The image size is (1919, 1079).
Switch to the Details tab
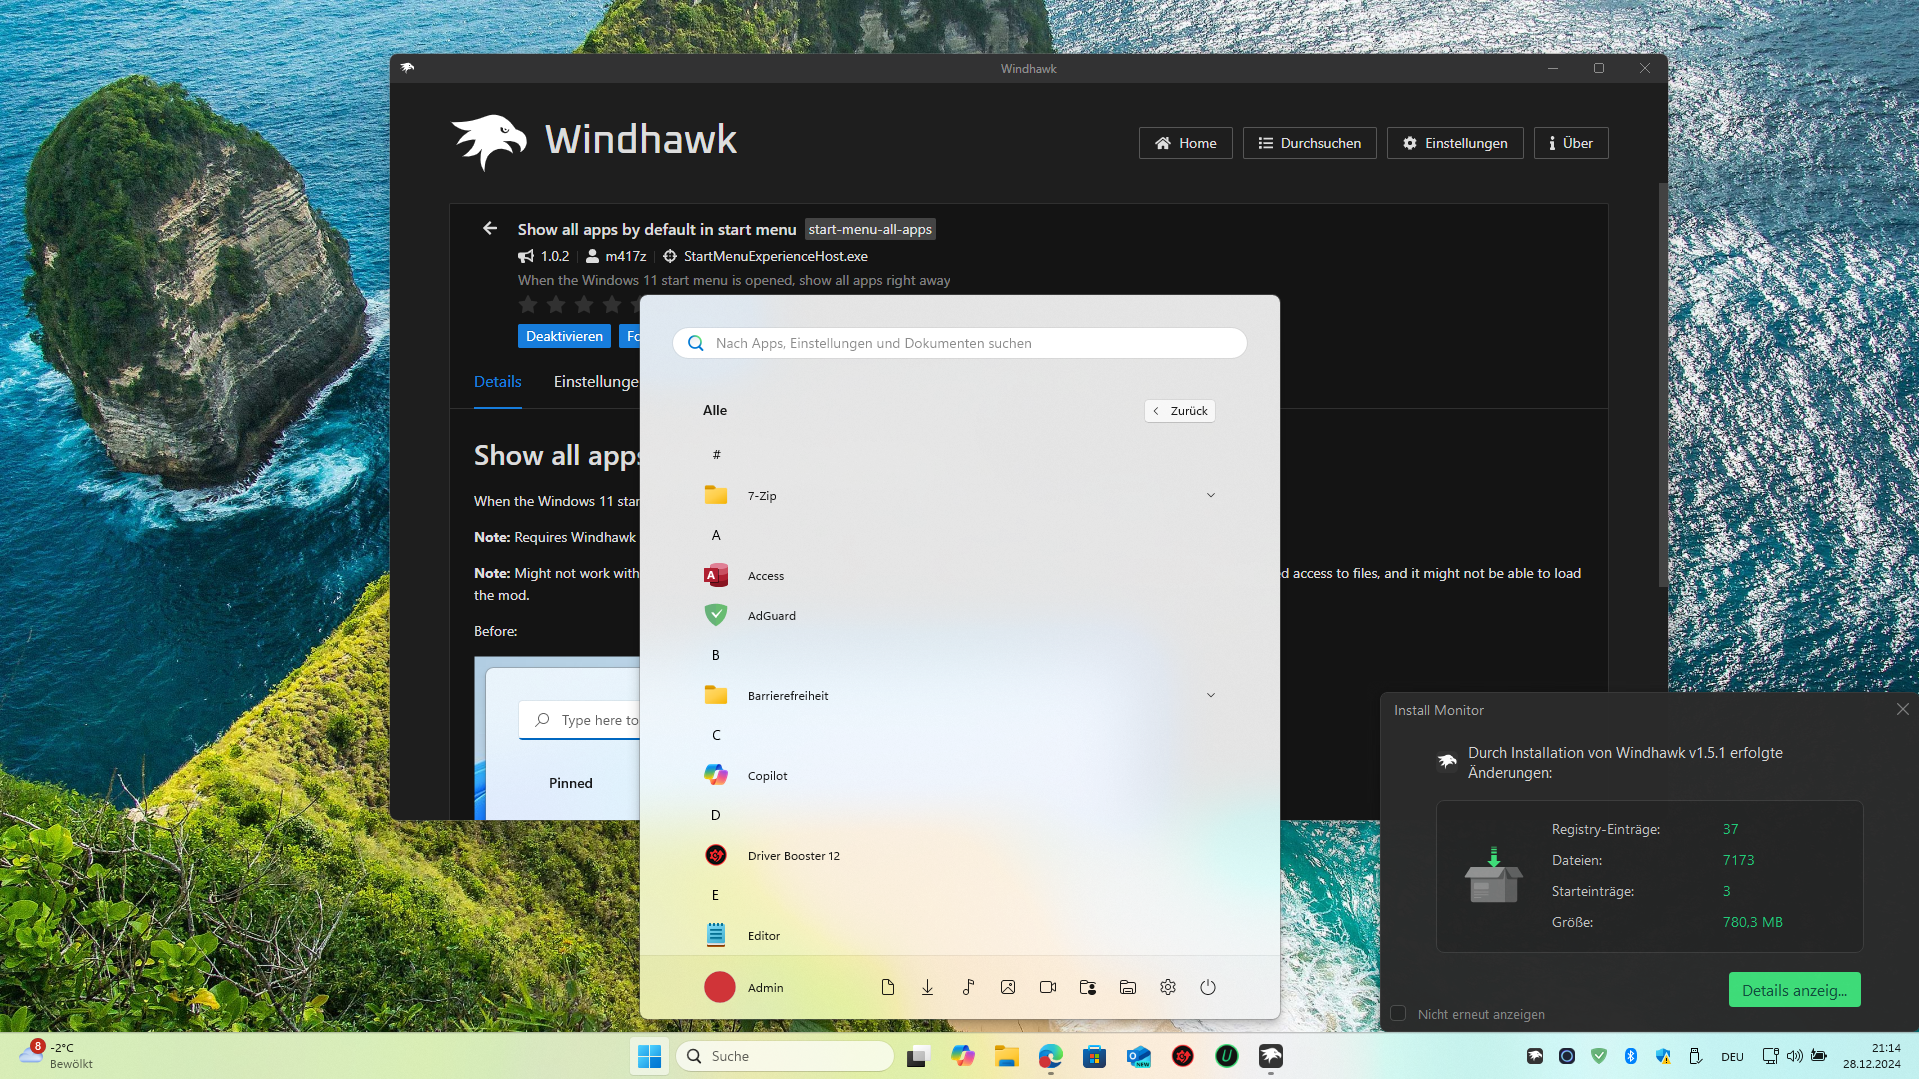click(x=497, y=381)
